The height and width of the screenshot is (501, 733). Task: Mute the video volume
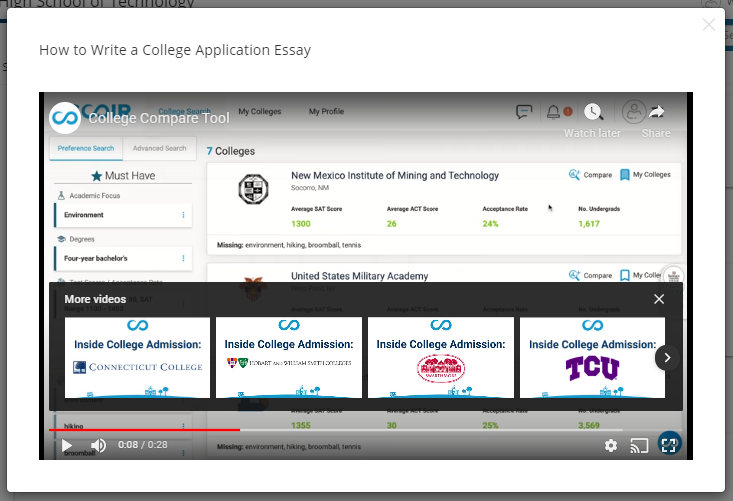coord(98,445)
